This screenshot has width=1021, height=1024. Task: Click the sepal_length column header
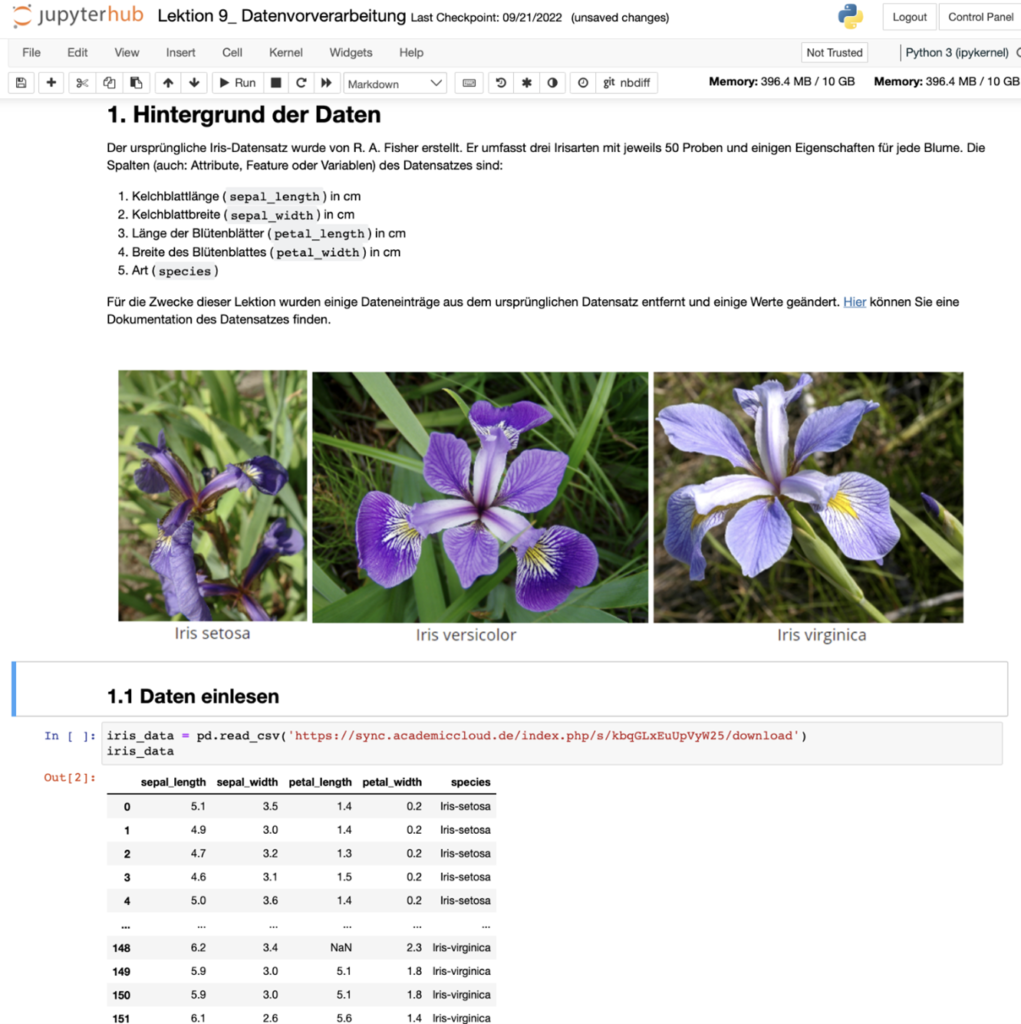(173, 782)
